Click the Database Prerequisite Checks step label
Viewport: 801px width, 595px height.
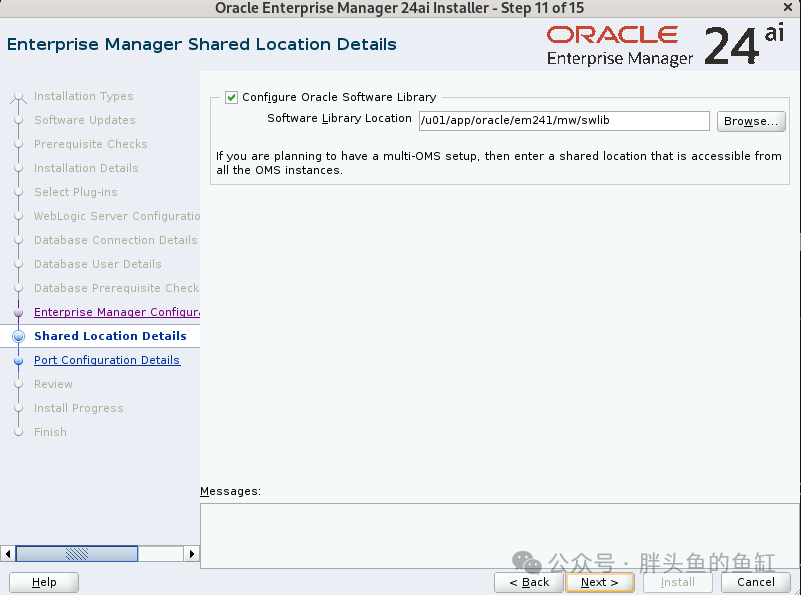point(117,288)
